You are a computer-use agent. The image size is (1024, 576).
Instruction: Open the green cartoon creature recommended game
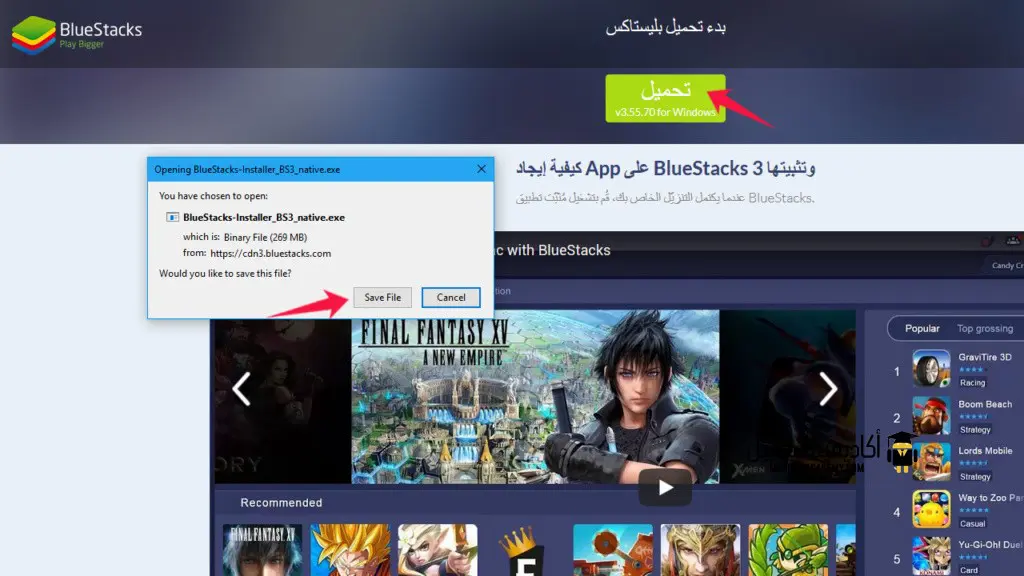[x=788, y=550]
